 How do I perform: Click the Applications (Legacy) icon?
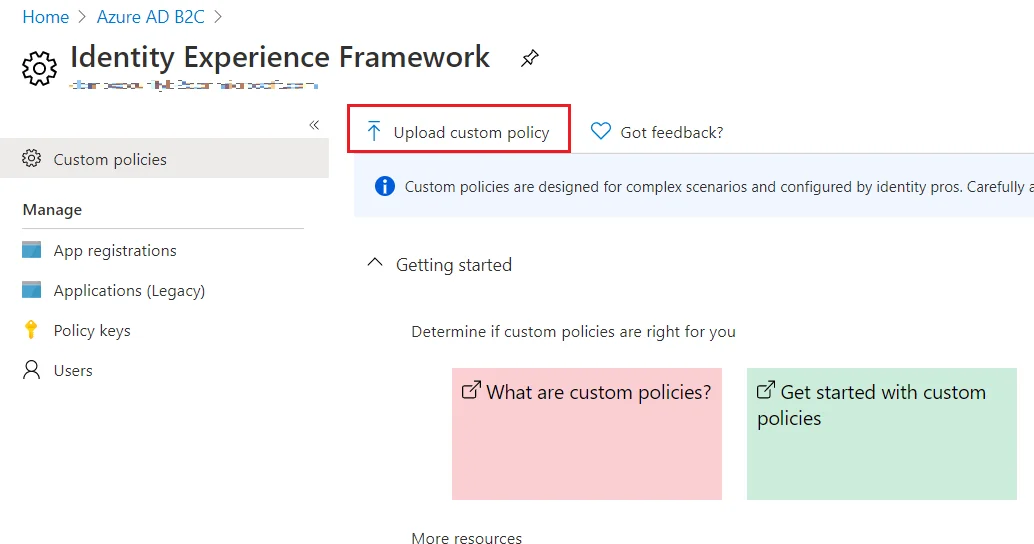click(x=32, y=289)
